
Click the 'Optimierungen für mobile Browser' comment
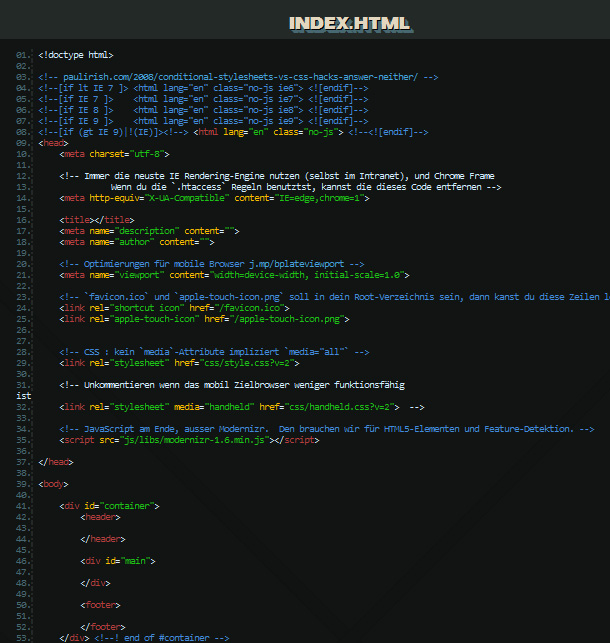[x=212, y=264]
